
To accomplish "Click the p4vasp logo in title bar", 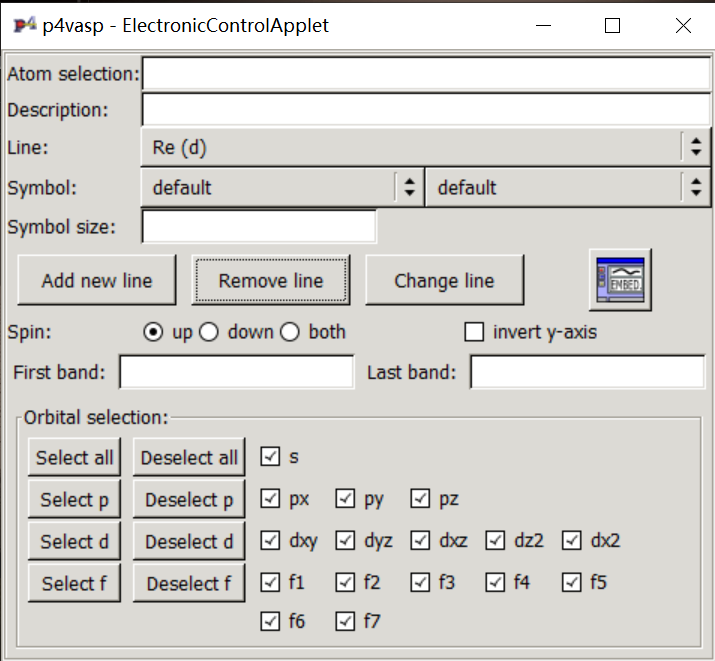I will 25,26.
